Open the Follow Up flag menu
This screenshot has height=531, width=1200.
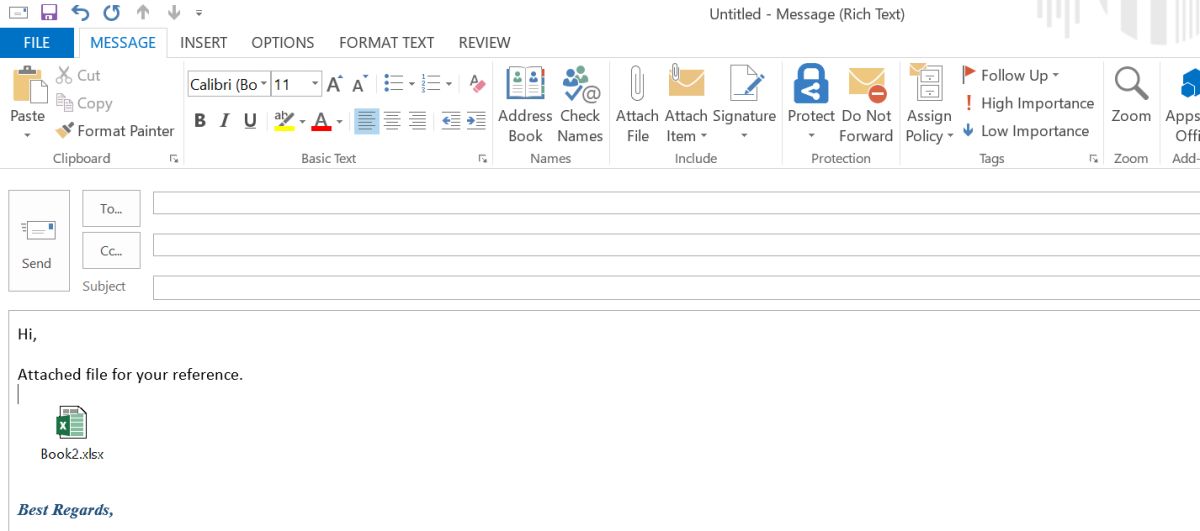tap(1010, 75)
